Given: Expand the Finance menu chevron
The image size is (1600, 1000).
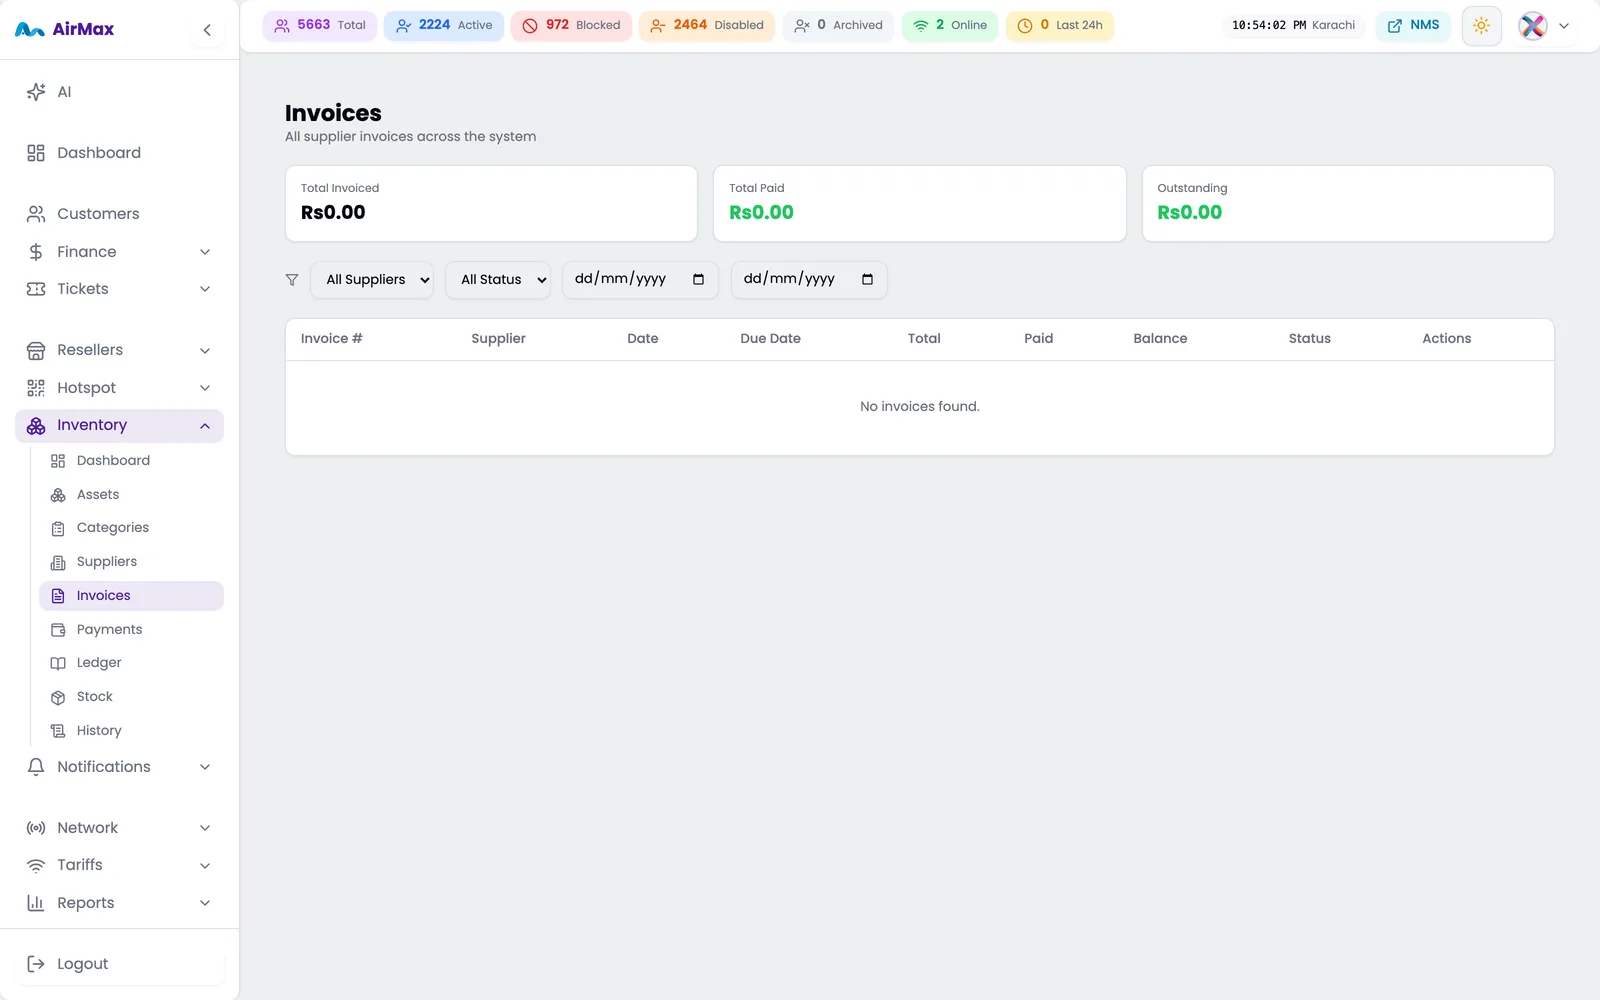Looking at the screenshot, I should point(205,252).
